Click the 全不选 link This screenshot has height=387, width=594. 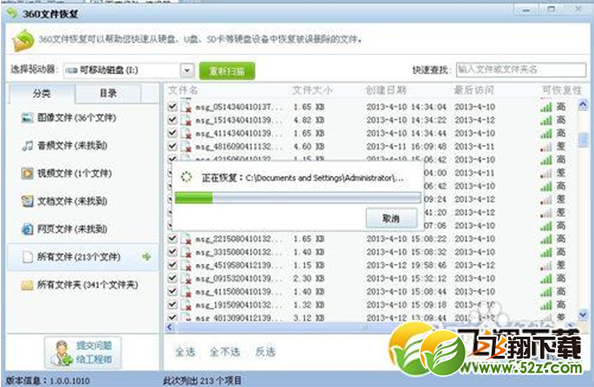pyautogui.click(x=225, y=352)
